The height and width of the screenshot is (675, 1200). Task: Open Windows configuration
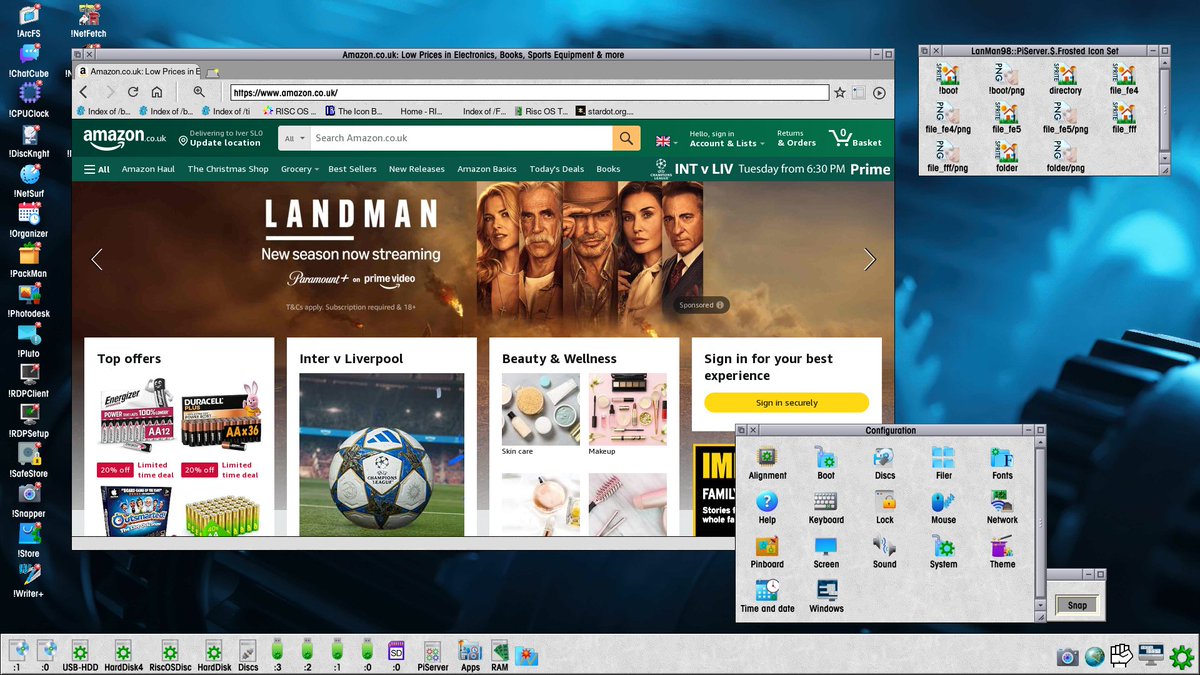tap(825, 595)
